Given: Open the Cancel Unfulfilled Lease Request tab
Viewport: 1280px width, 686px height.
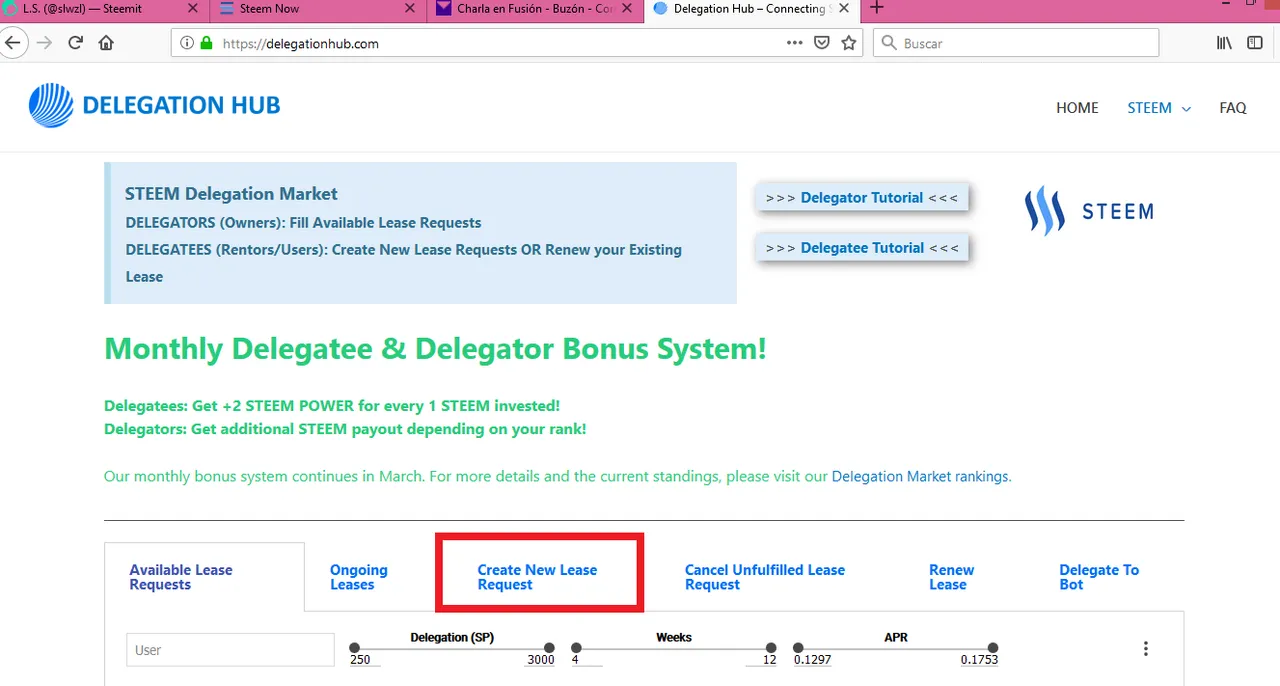Looking at the screenshot, I should pos(765,577).
